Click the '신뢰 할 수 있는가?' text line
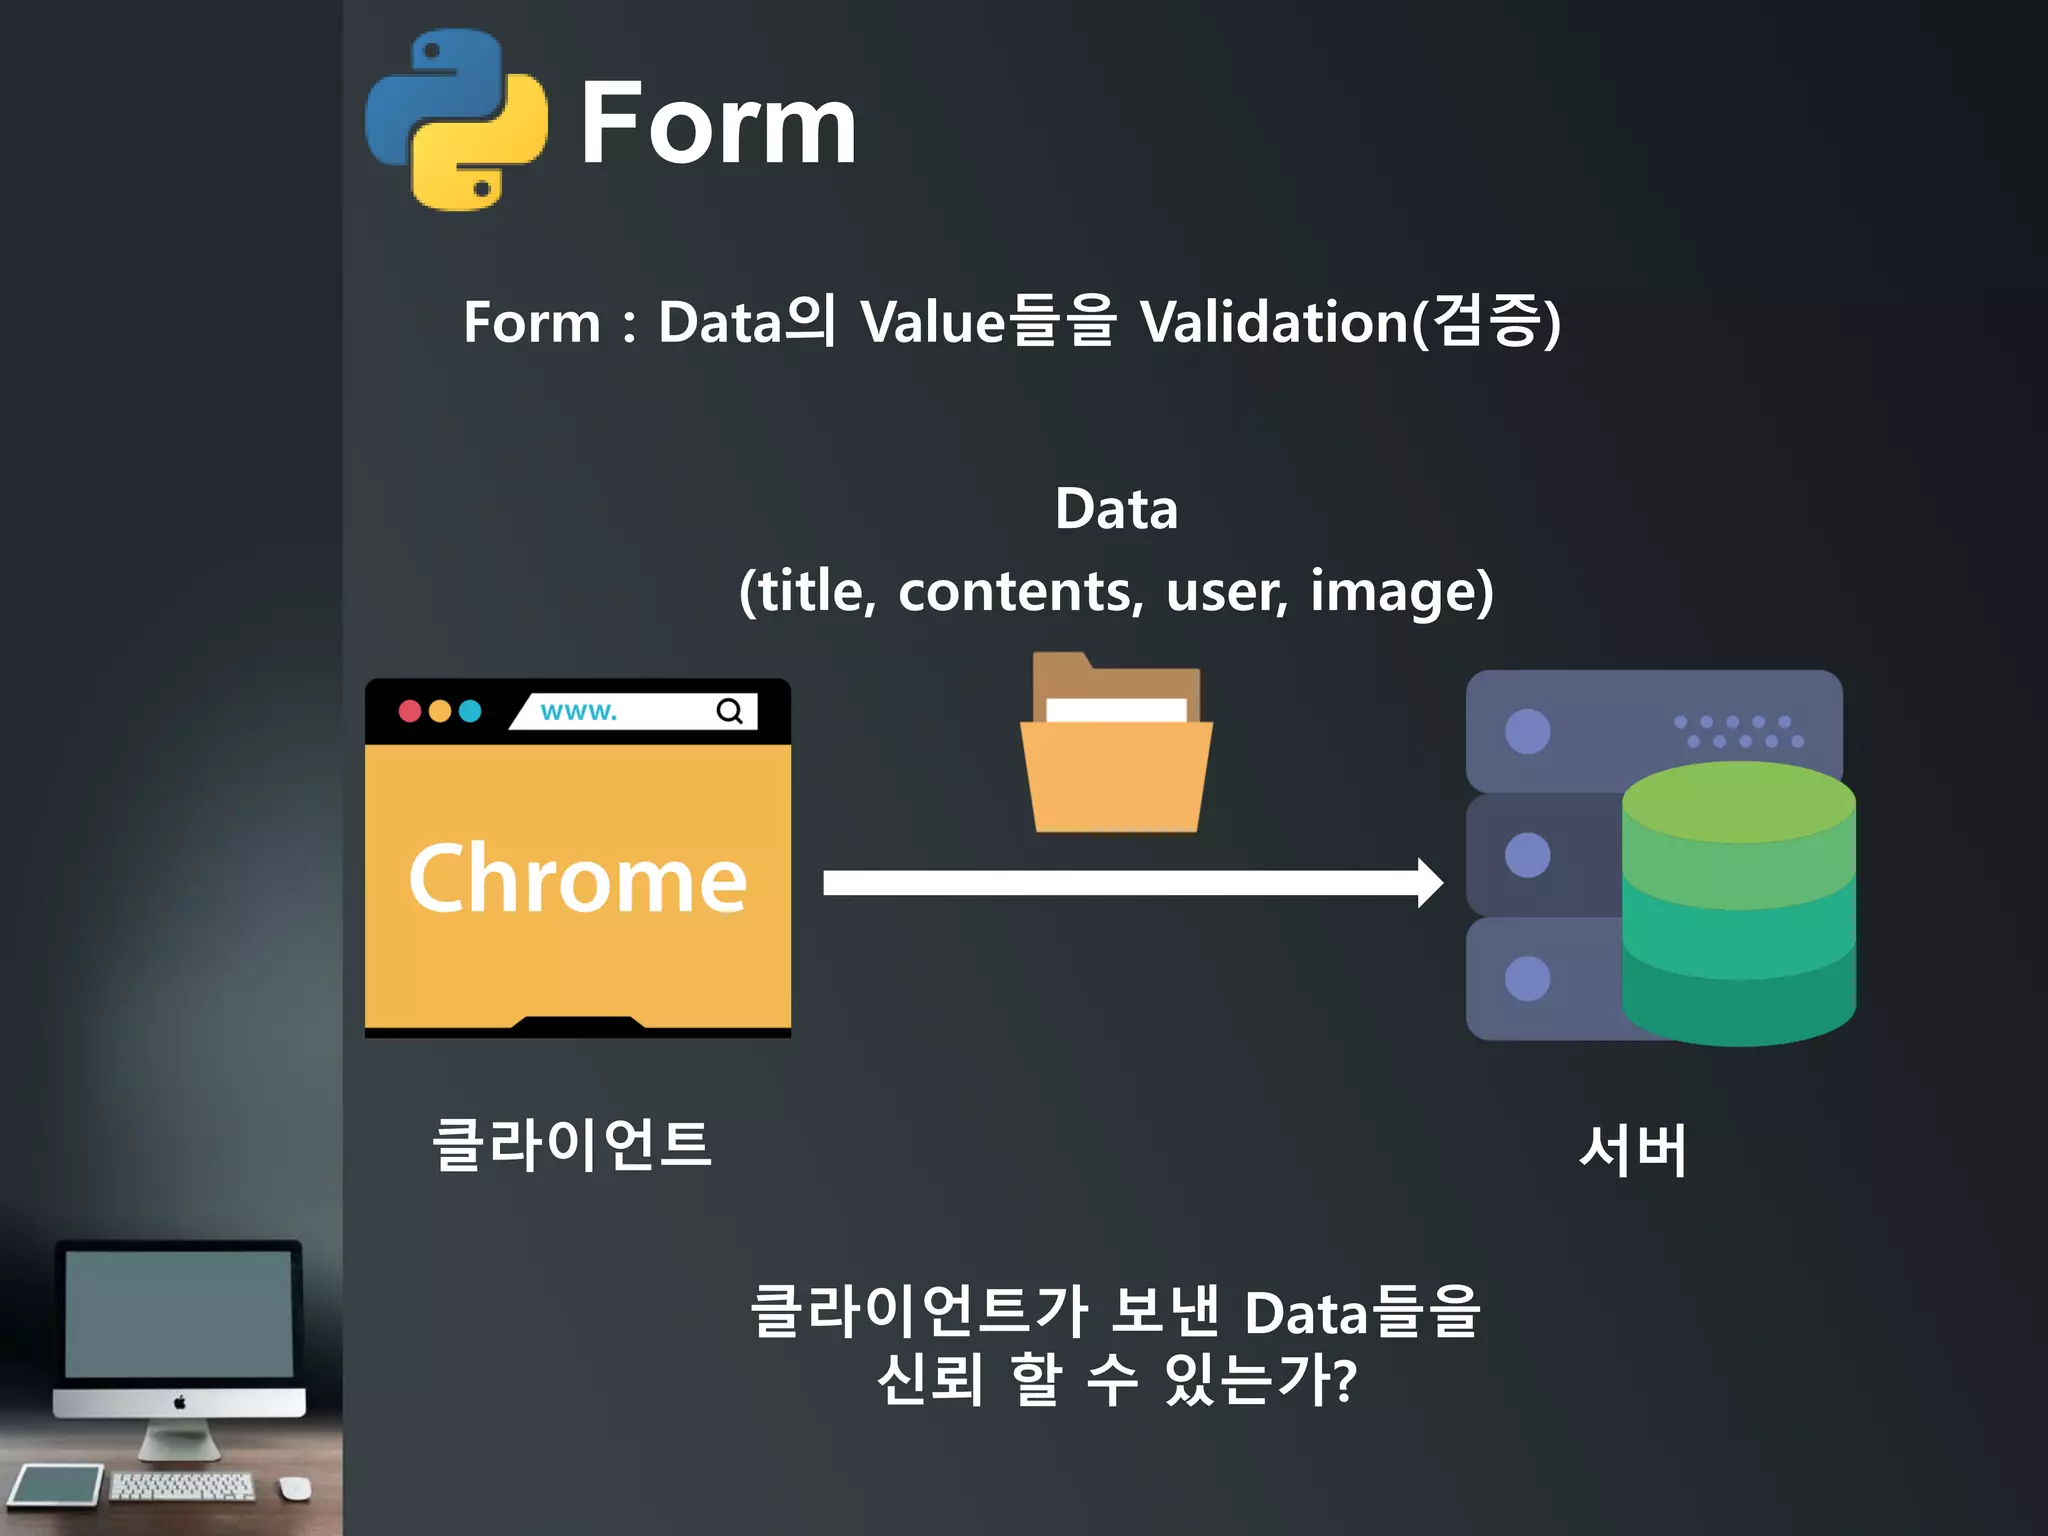 click(x=1116, y=1380)
